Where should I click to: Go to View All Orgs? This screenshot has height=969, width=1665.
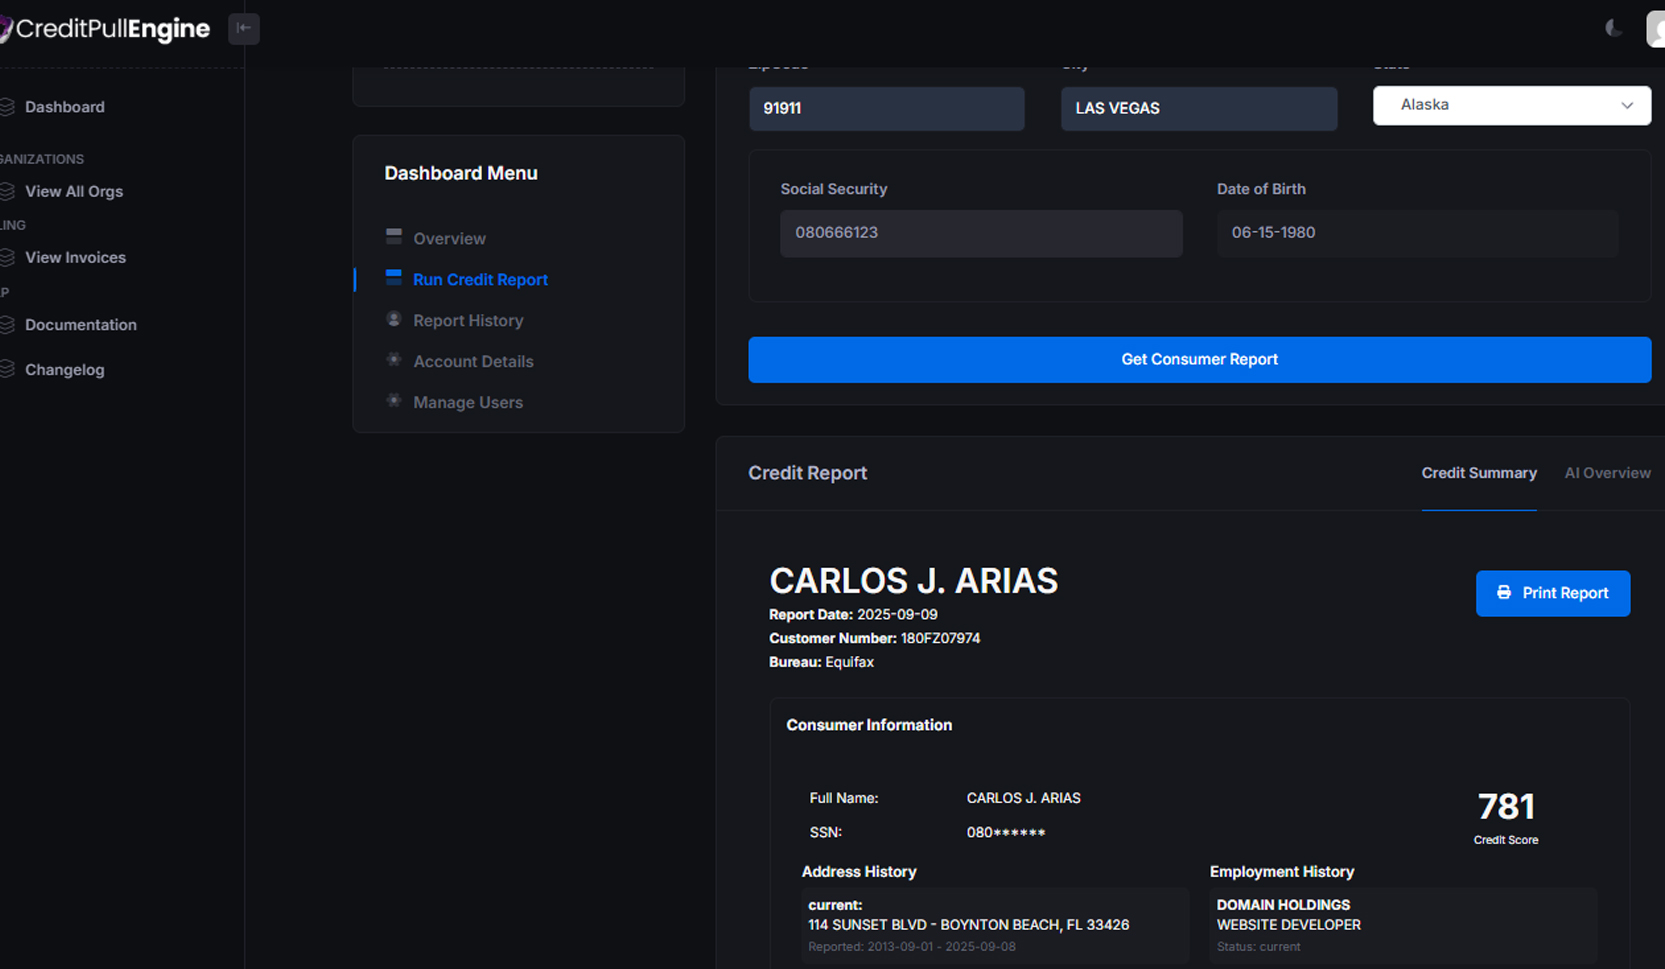click(x=73, y=191)
